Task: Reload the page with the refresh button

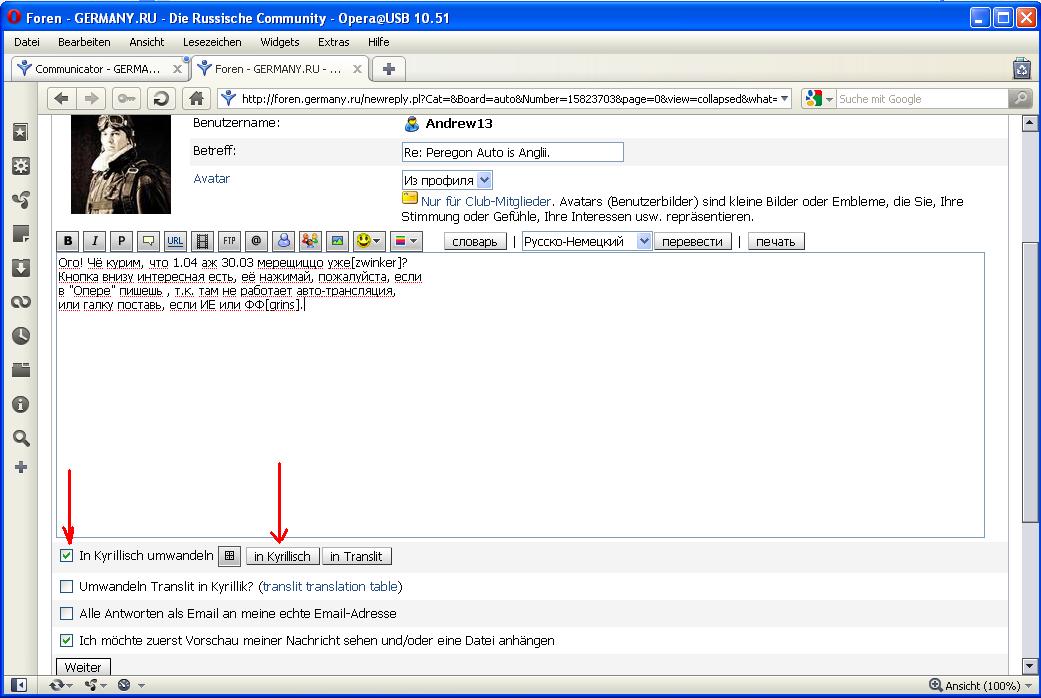Action: [160, 98]
